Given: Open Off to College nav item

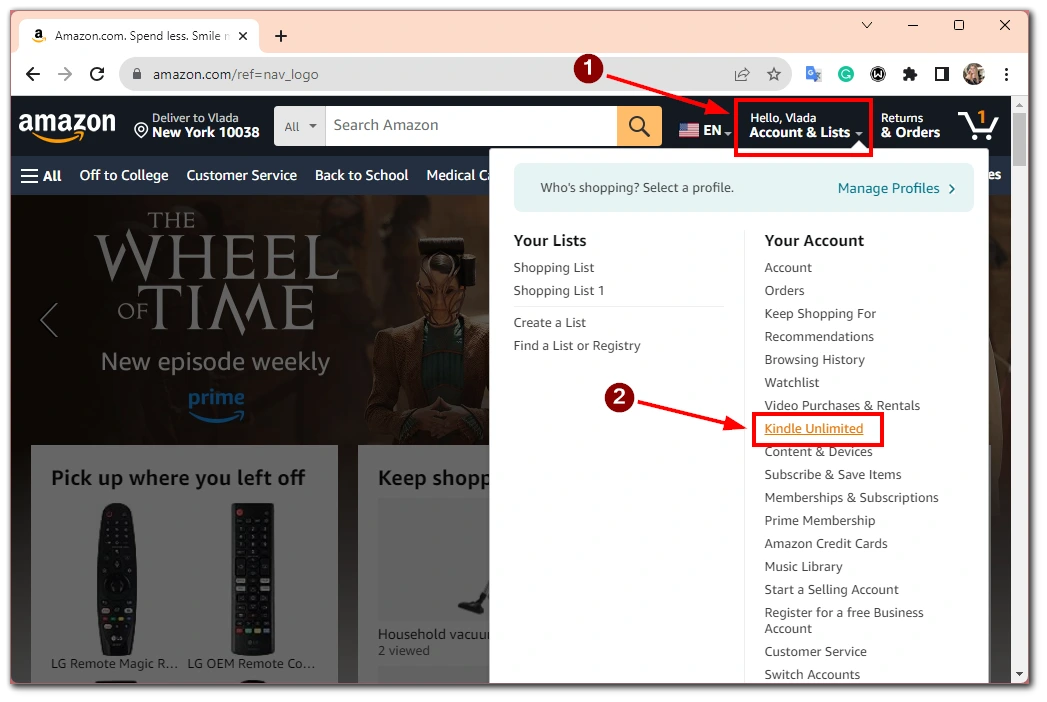Looking at the screenshot, I should pyautogui.click(x=124, y=176).
